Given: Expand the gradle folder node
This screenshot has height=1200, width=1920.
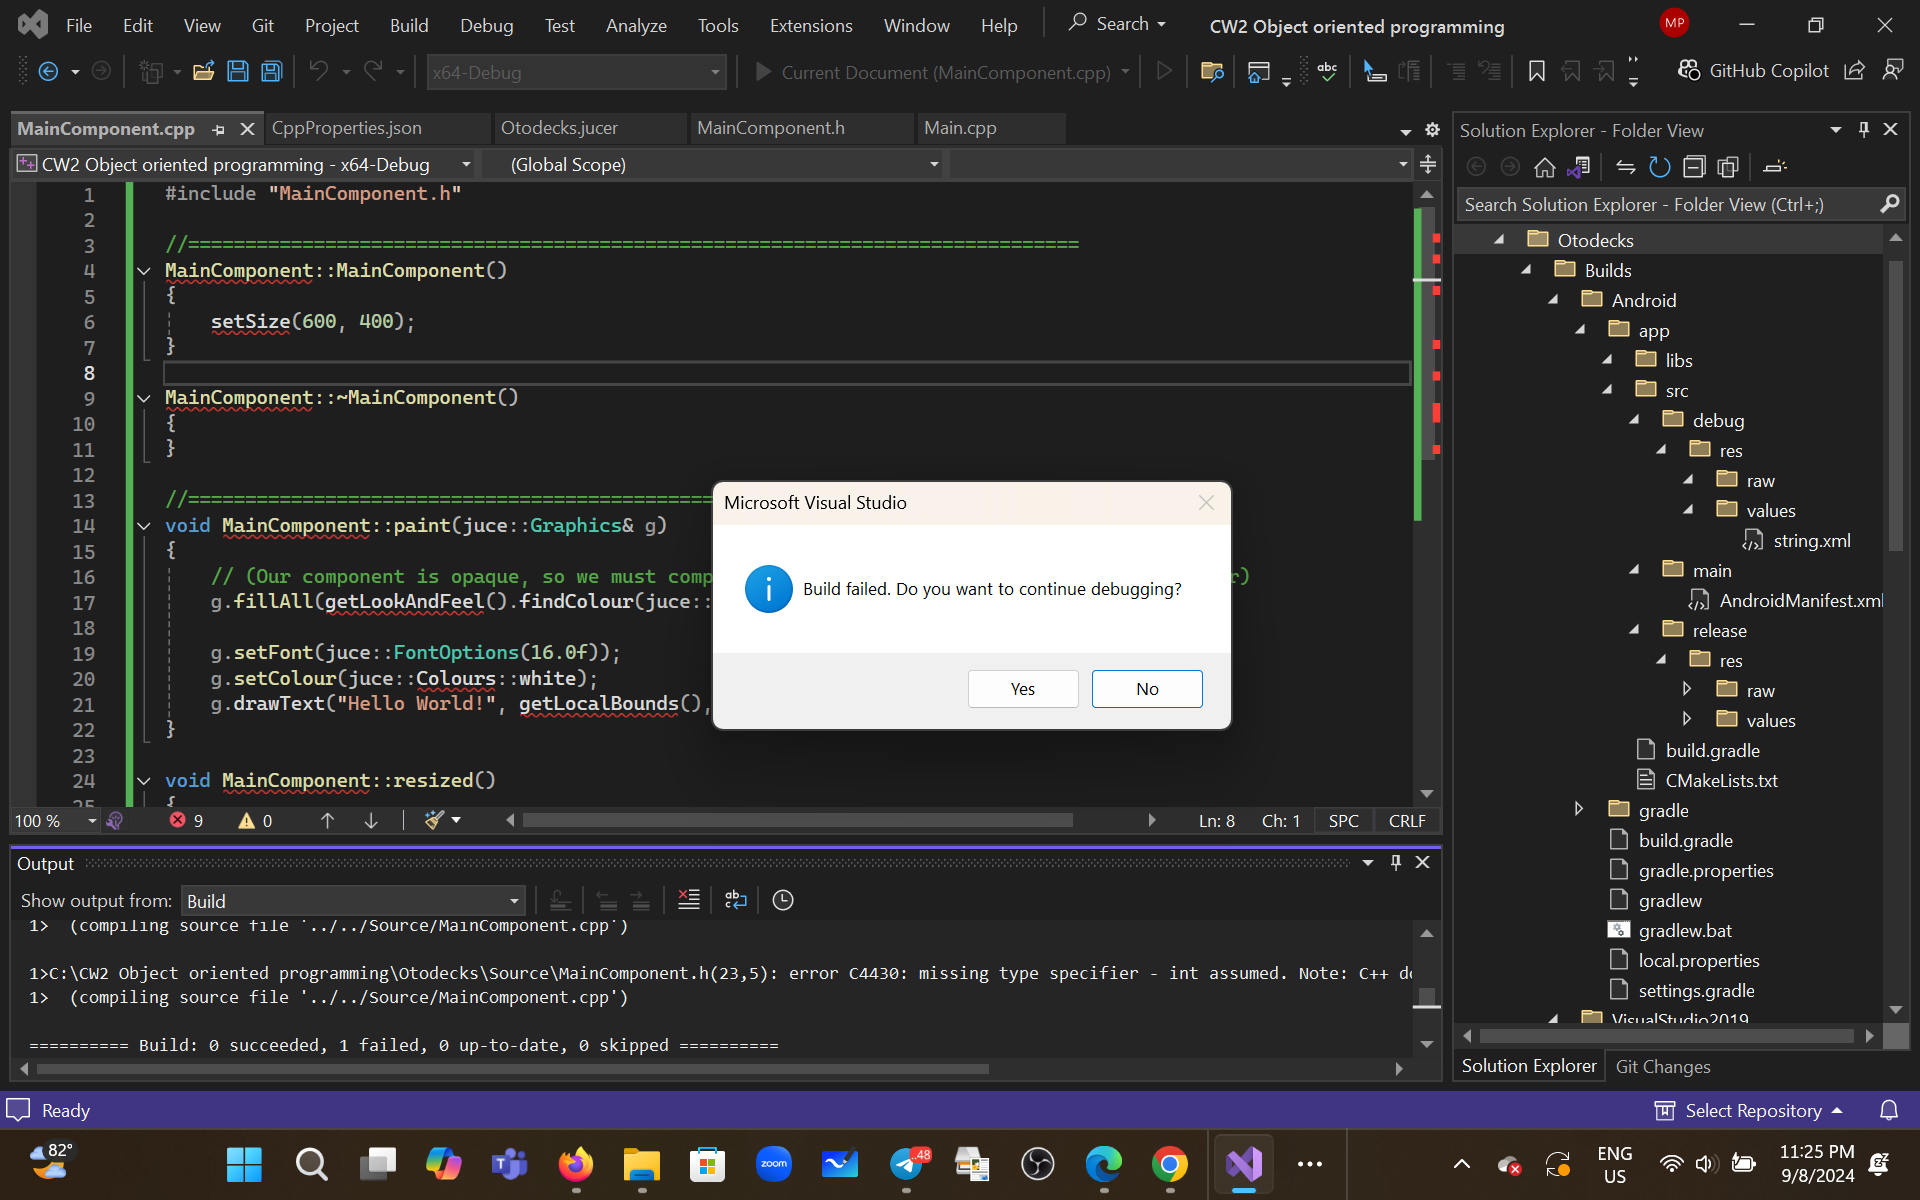Looking at the screenshot, I should (1580, 810).
